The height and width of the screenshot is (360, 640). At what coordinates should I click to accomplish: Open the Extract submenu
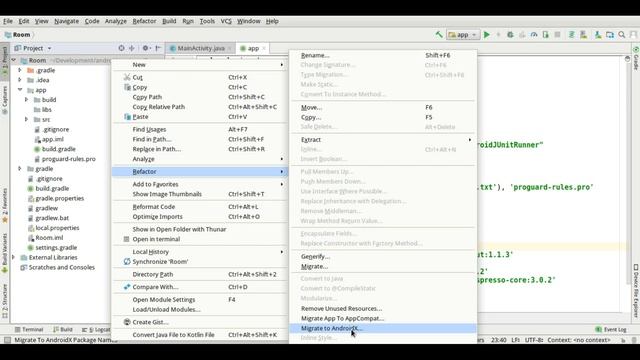[x=383, y=140]
